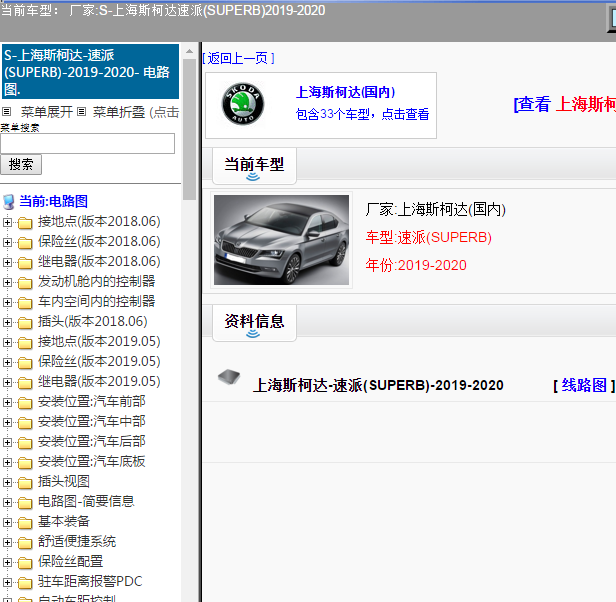This screenshot has height=602, width=616.
Task: Open the 上海斯柯达(国内) link
Action: point(345,92)
